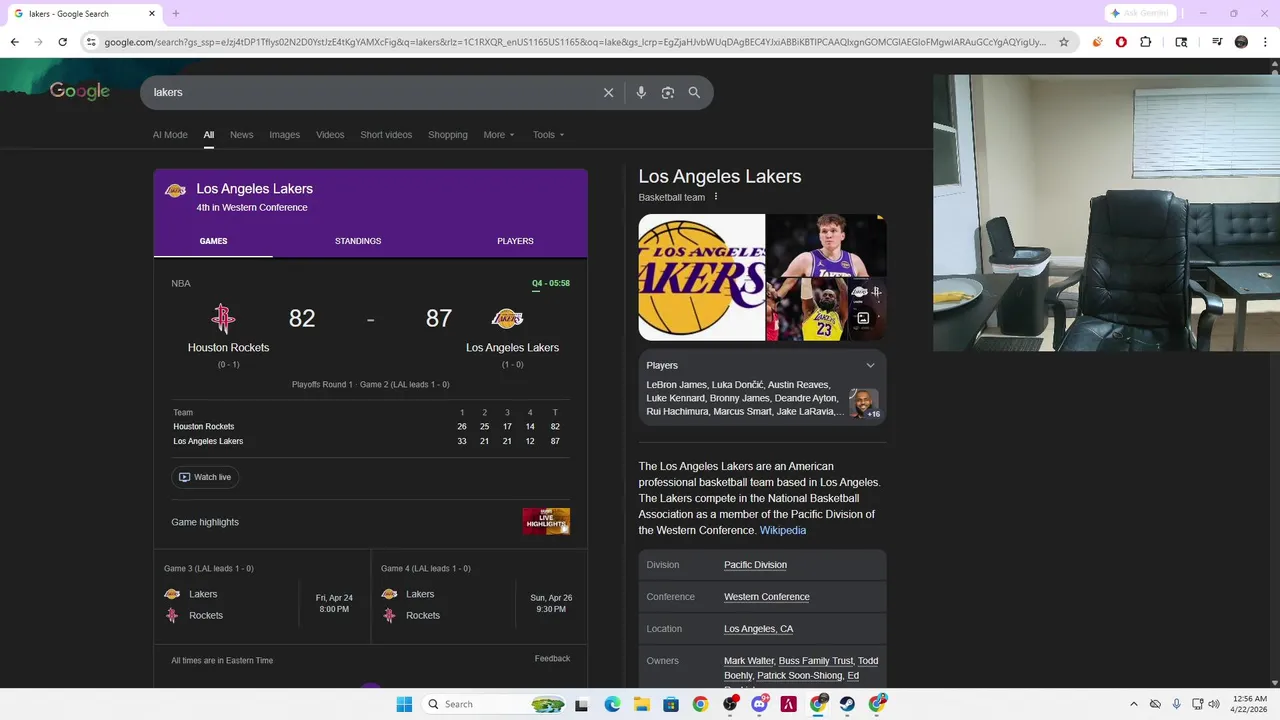Viewport: 1280px width, 720px height.
Task: Click the magnifier search button
Action: click(694, 92)
